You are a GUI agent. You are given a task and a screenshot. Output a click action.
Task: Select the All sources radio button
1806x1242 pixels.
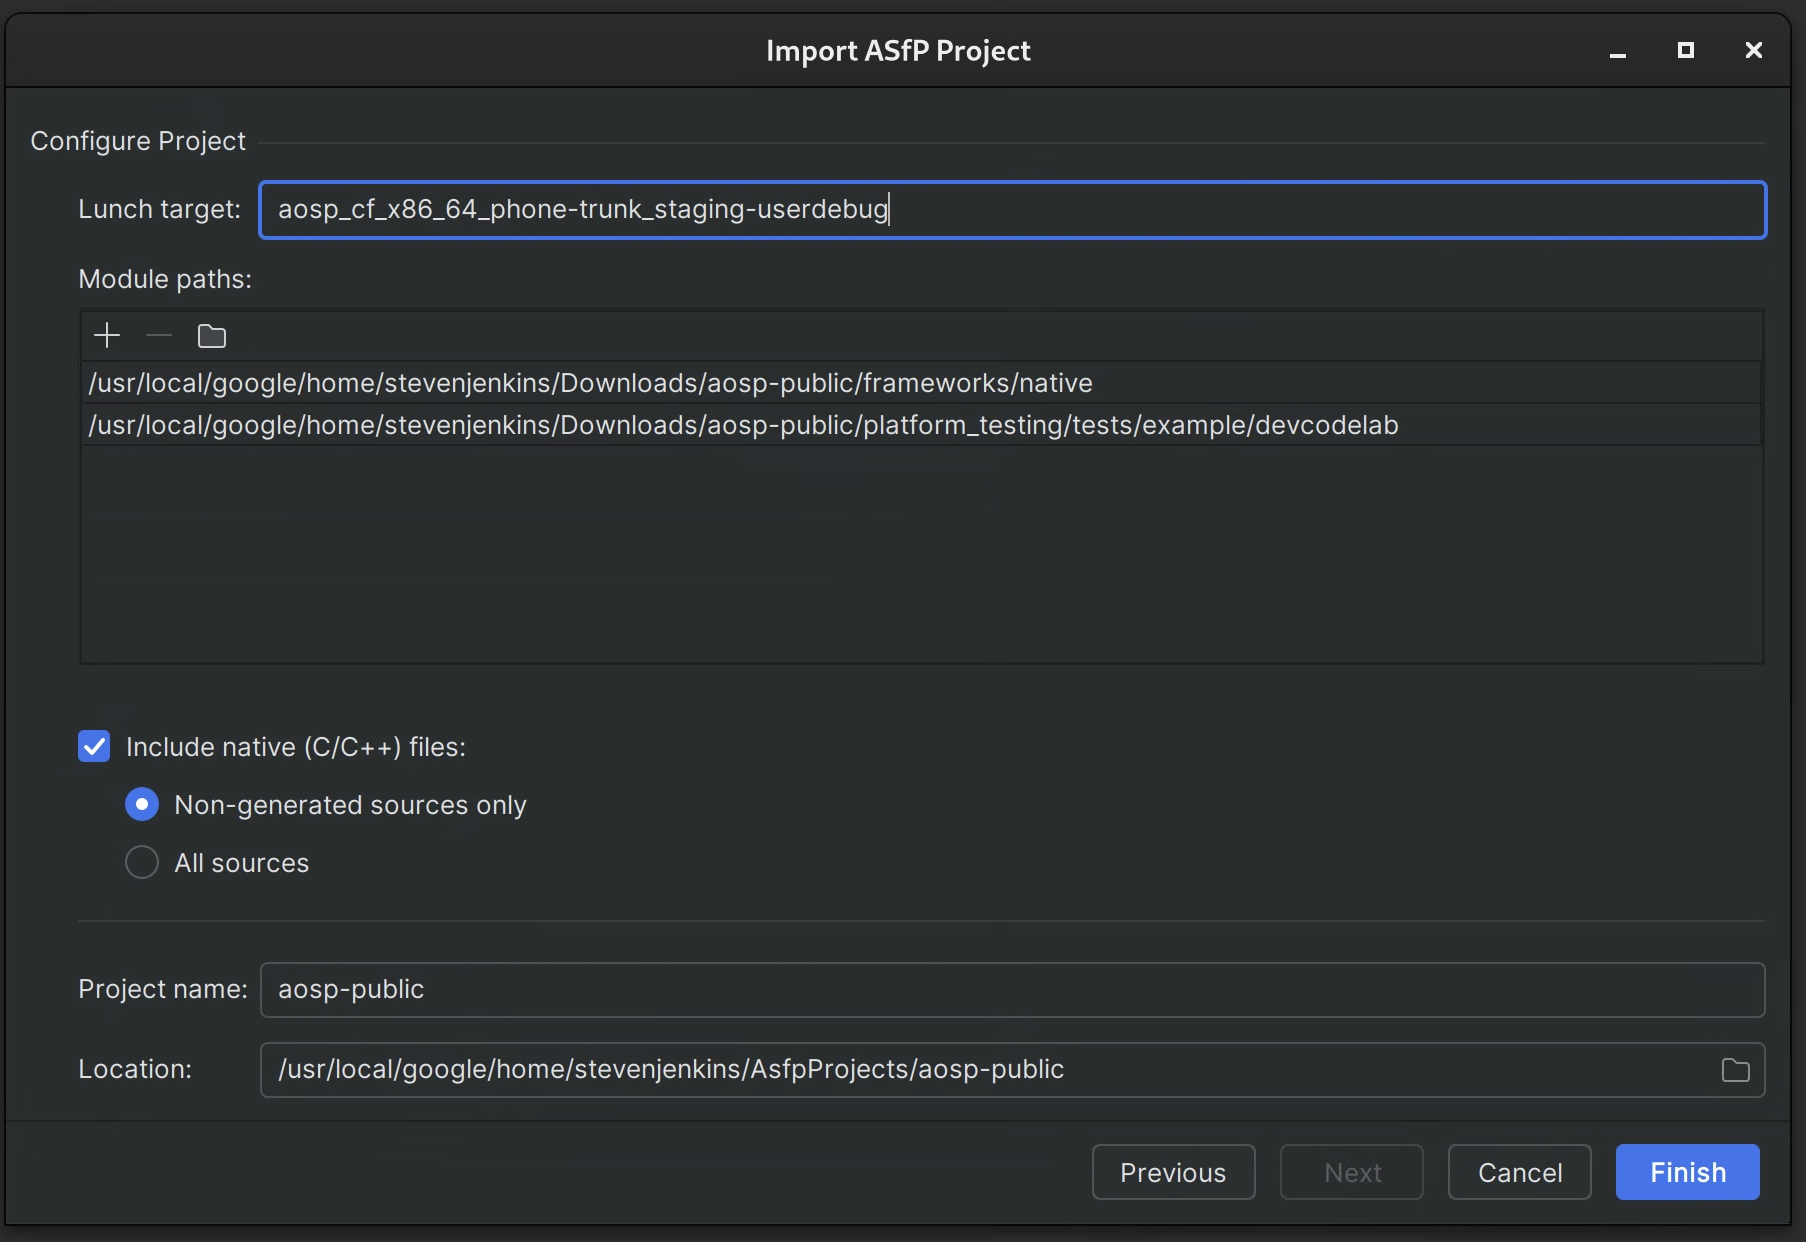pyautogui.click(x=141, y=862)
